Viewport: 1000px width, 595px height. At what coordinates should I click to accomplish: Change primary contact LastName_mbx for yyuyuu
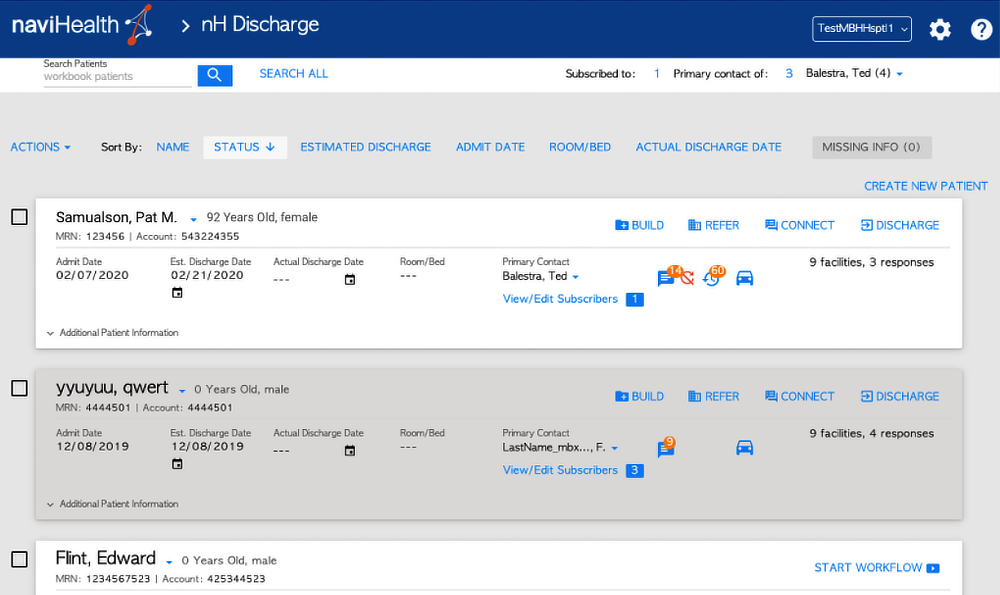(x=560, y=448)
